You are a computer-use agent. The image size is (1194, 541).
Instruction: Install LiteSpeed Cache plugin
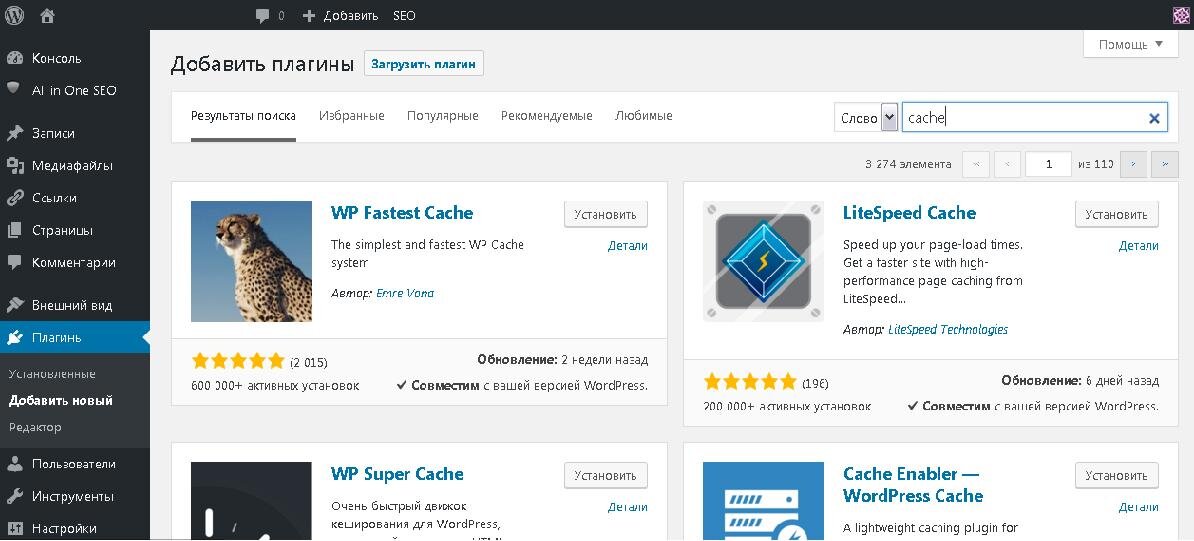click(x=1116, y=215)
